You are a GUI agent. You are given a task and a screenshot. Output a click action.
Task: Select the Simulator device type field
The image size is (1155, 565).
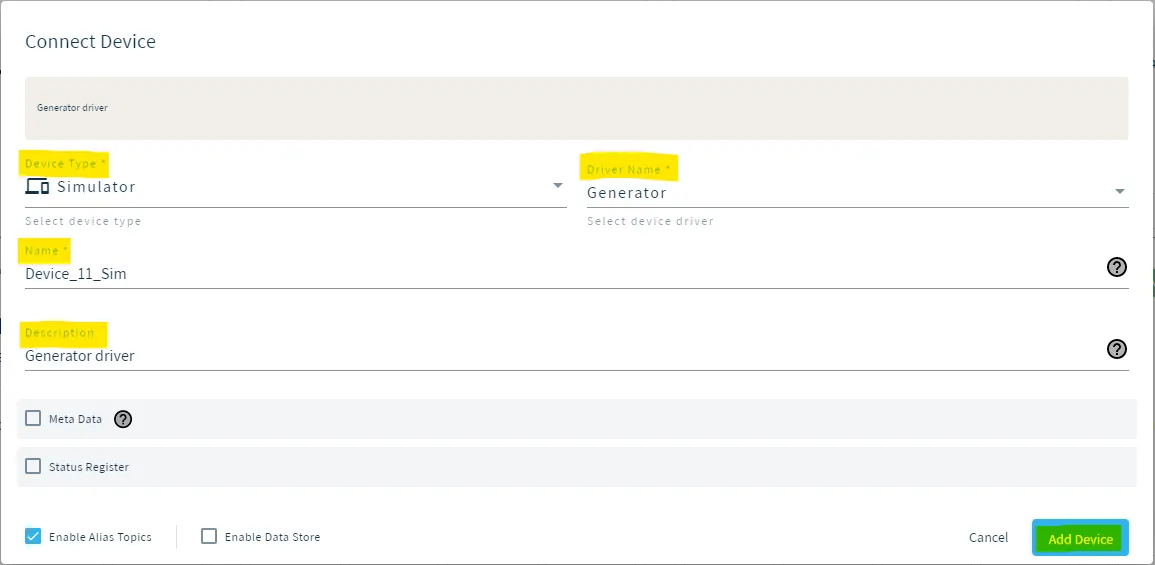point(295,187)
